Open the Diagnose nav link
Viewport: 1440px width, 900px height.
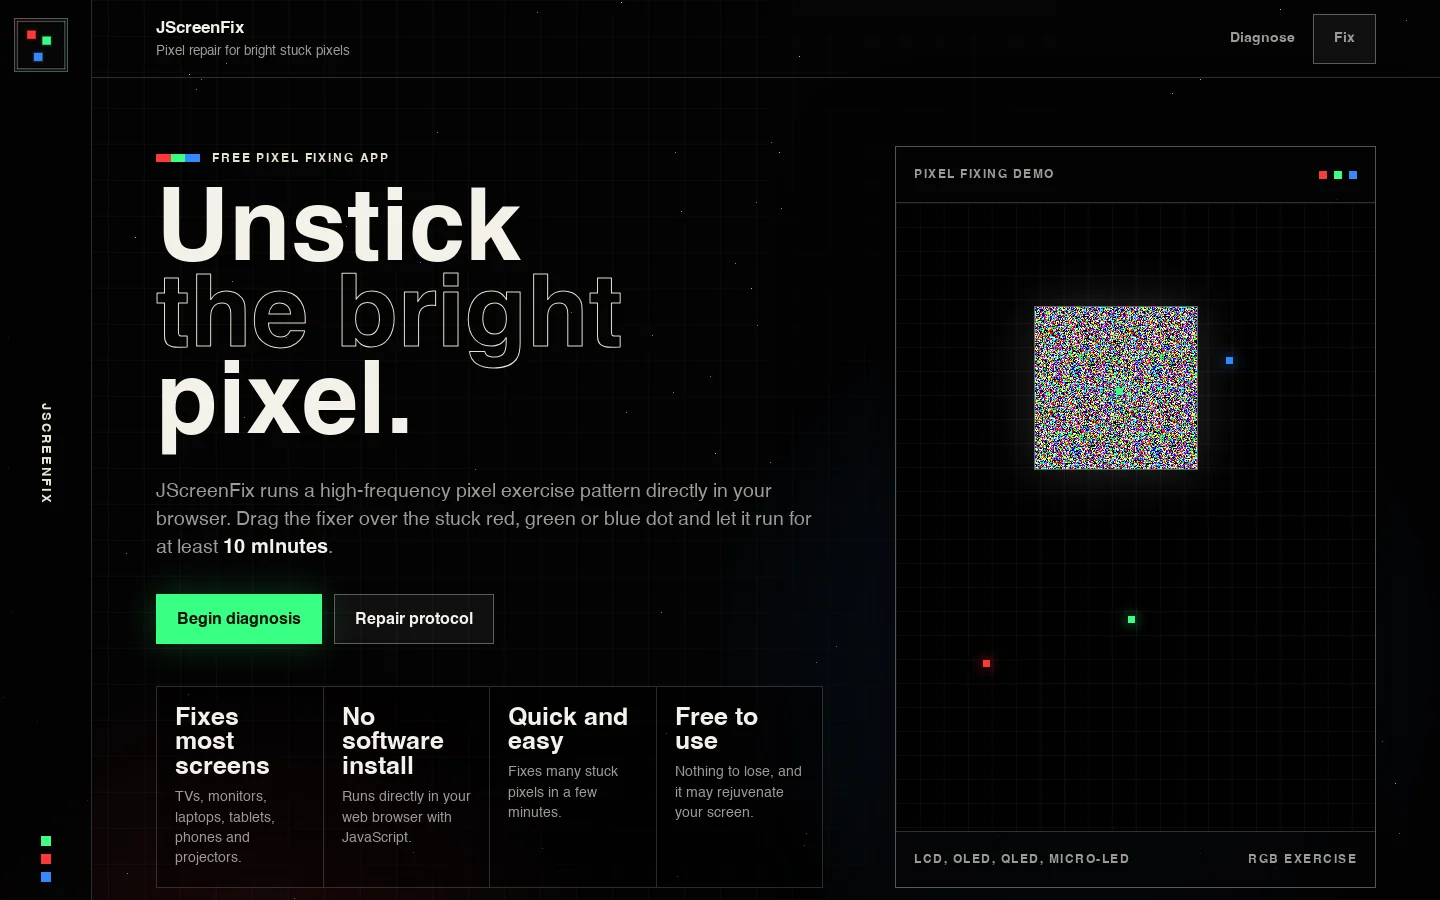point(1262,38)
